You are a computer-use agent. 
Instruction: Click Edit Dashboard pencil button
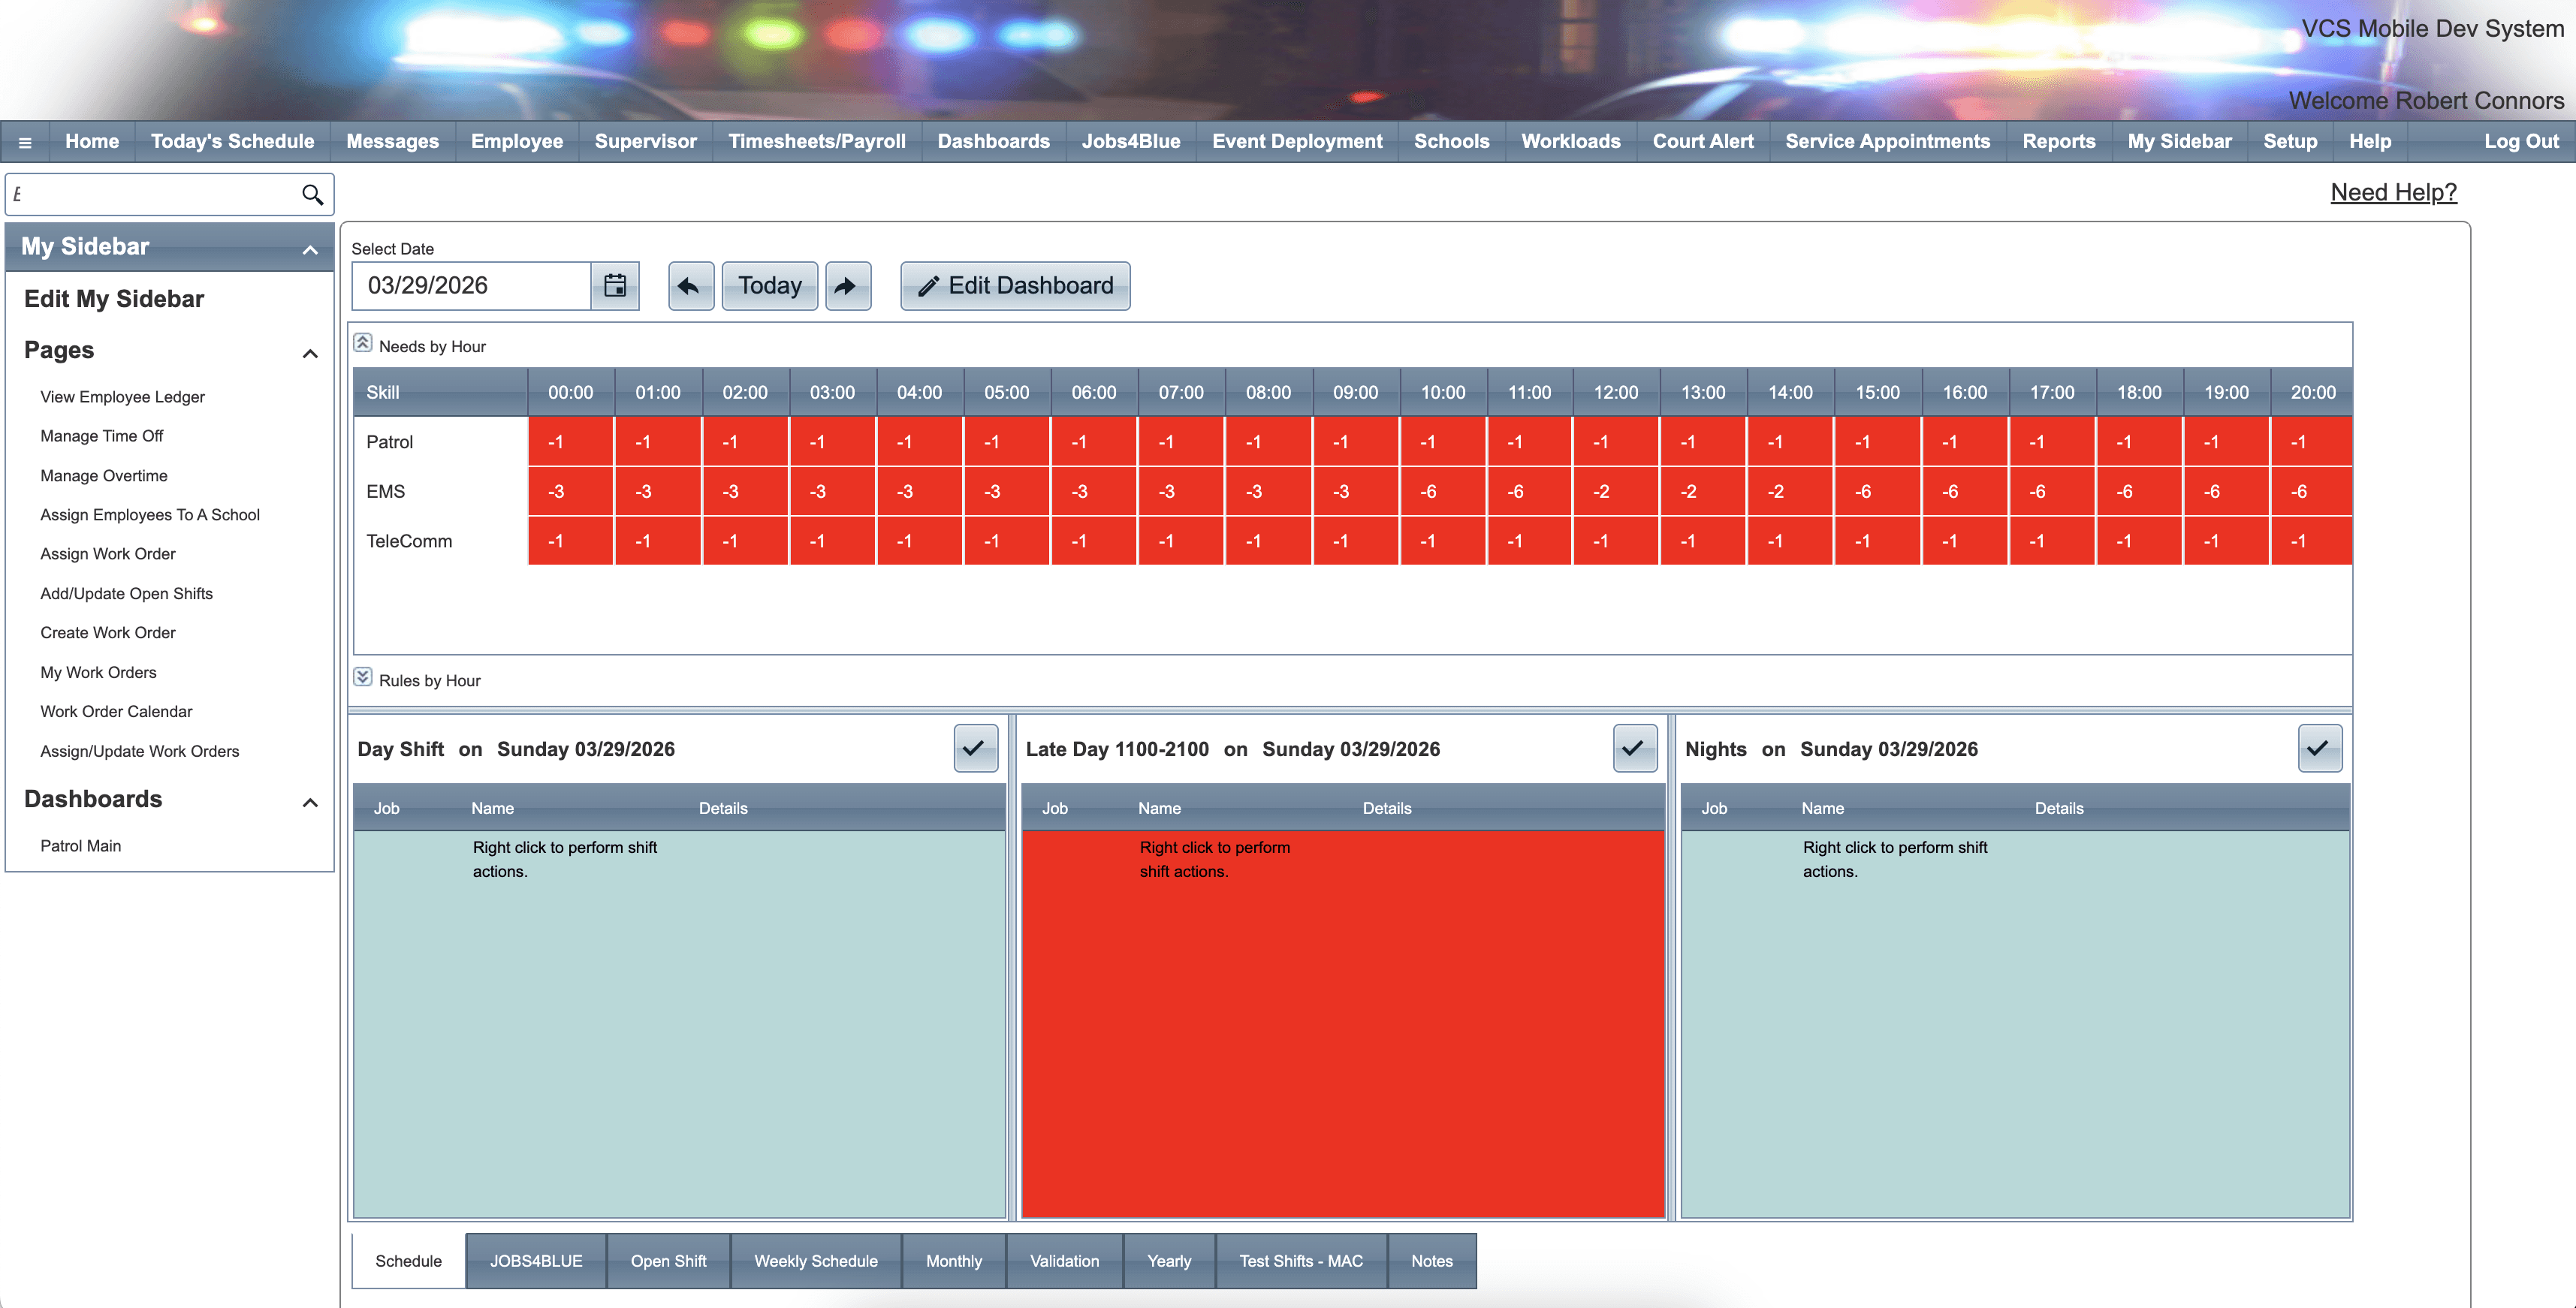point(1015,286)
